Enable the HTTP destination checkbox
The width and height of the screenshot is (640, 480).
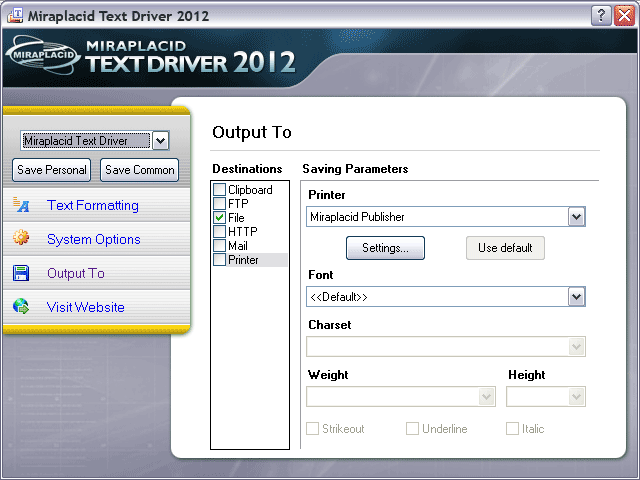pos(220,231)
